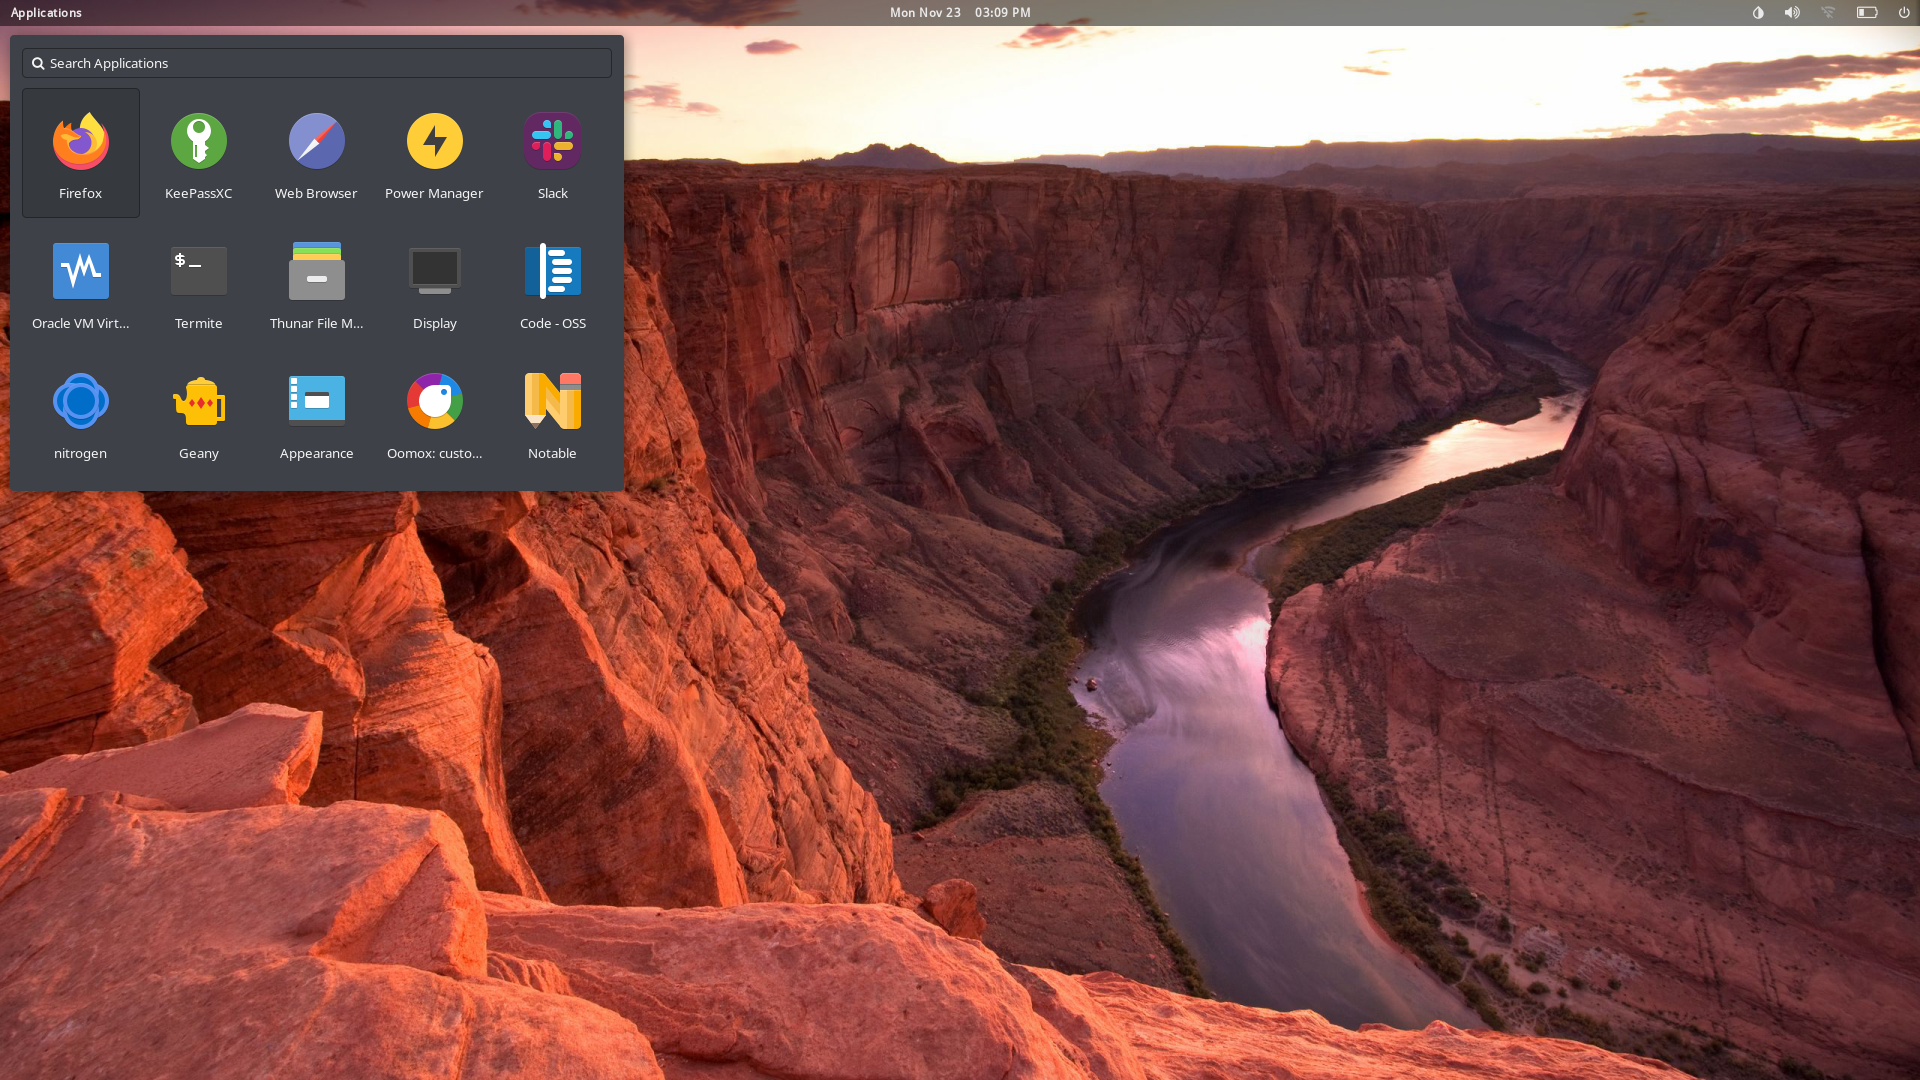Click the Search Applications field
This screenshot has width=1920, height=1080.
pos(316,63)
